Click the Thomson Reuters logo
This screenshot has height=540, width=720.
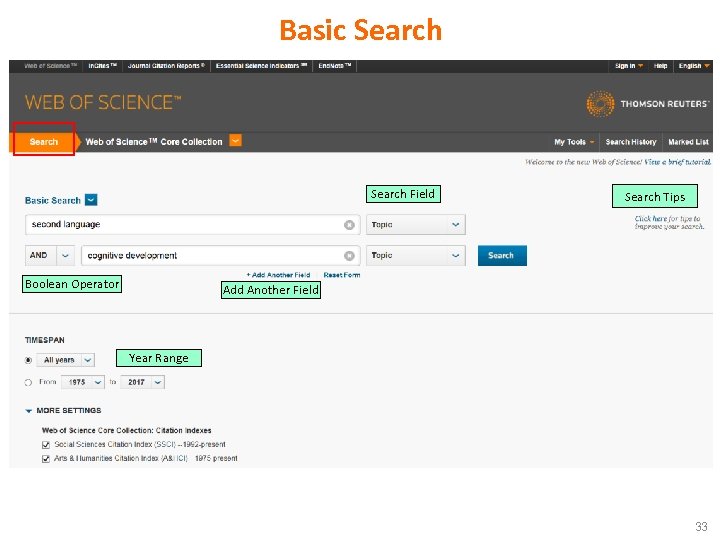[x=648, y=104]
